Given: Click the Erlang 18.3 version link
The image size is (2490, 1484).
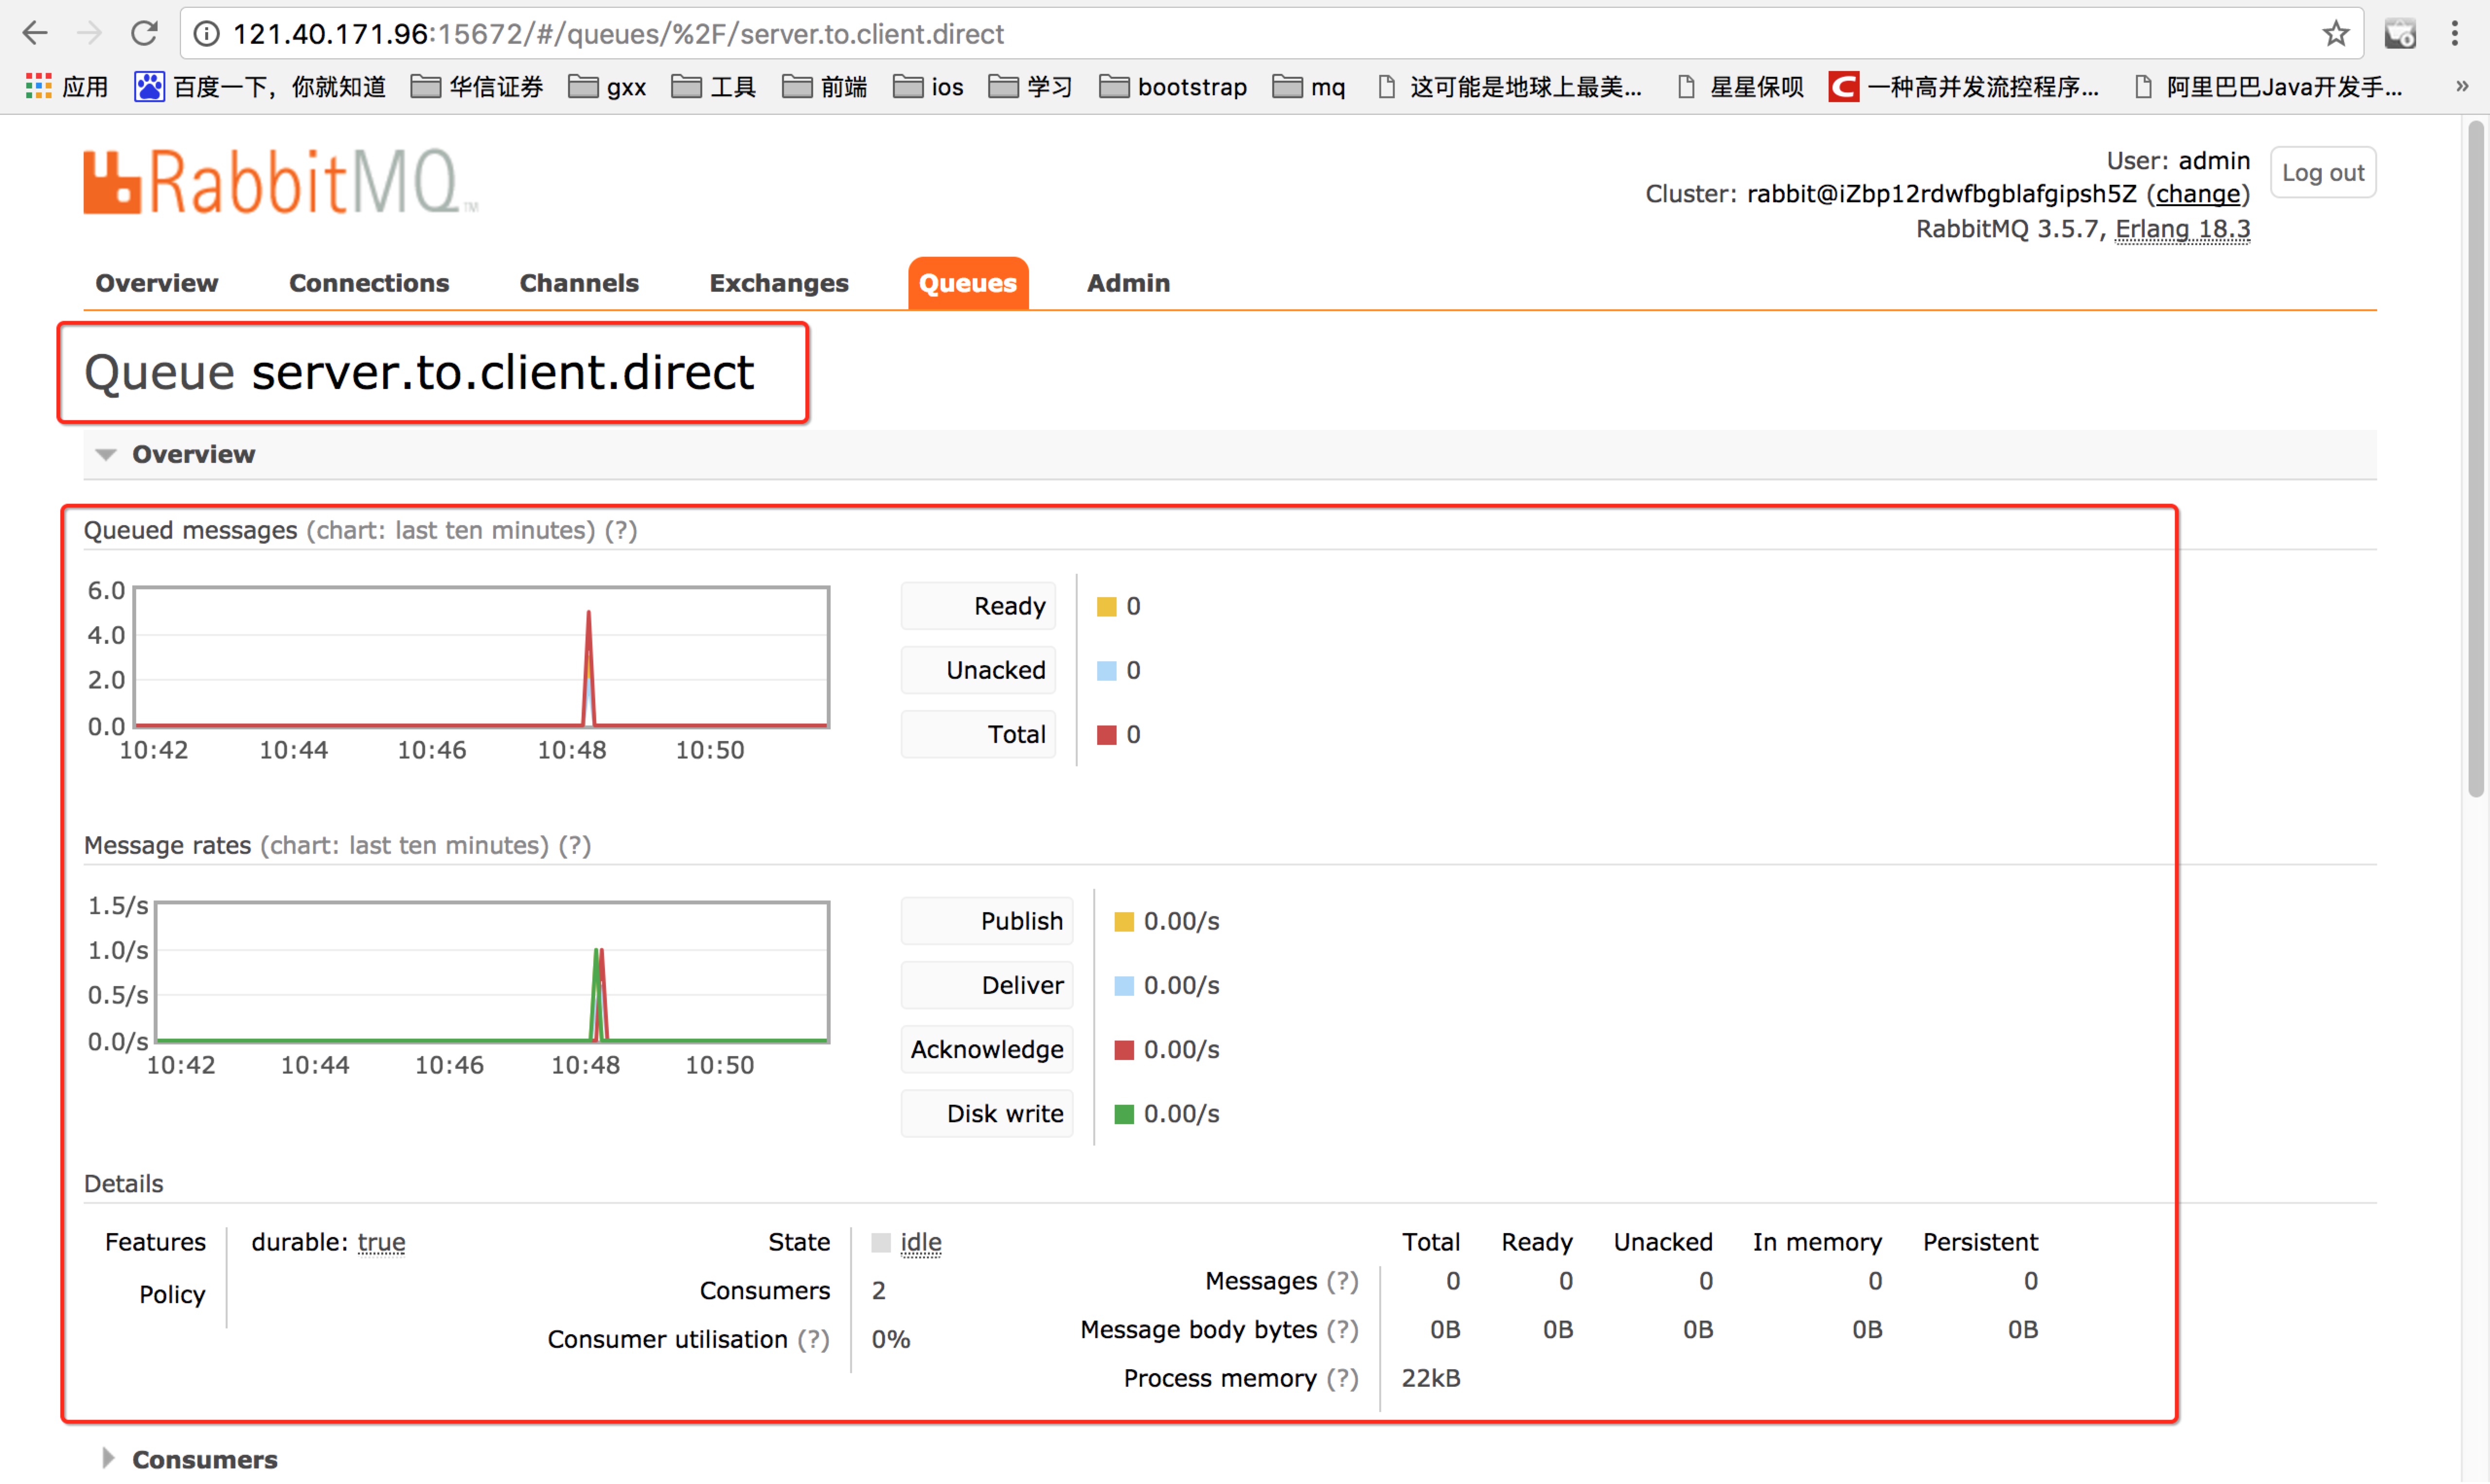Looking at the screenshot, I should click(2182, 229).
